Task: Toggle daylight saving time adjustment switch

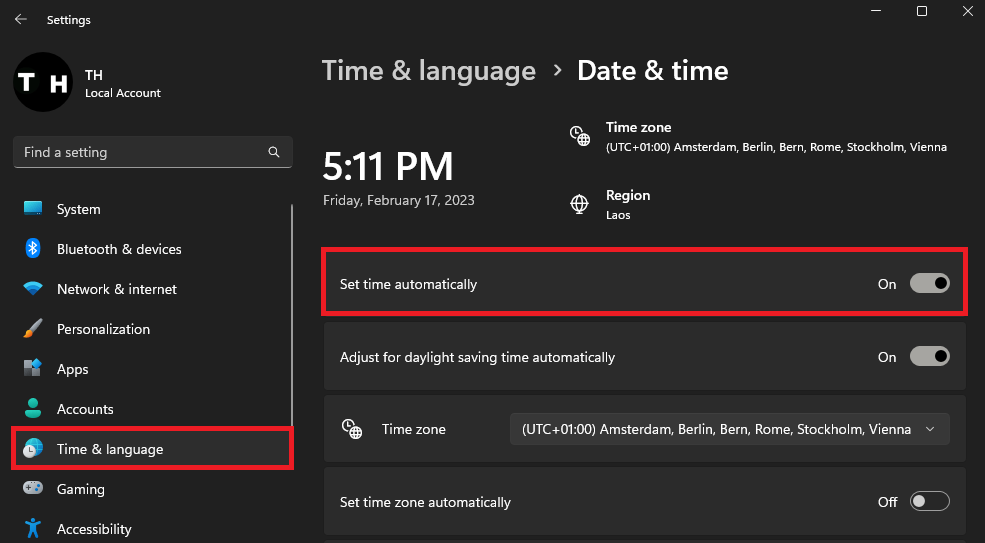Action: click(x=929, y=357)
